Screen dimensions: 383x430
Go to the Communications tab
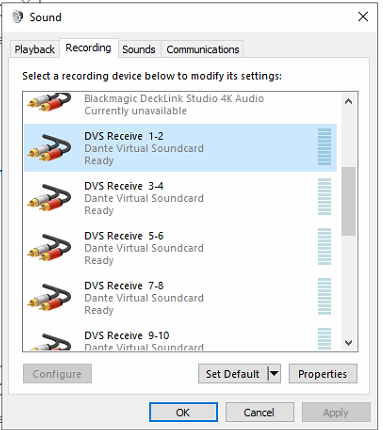(203, 49)
